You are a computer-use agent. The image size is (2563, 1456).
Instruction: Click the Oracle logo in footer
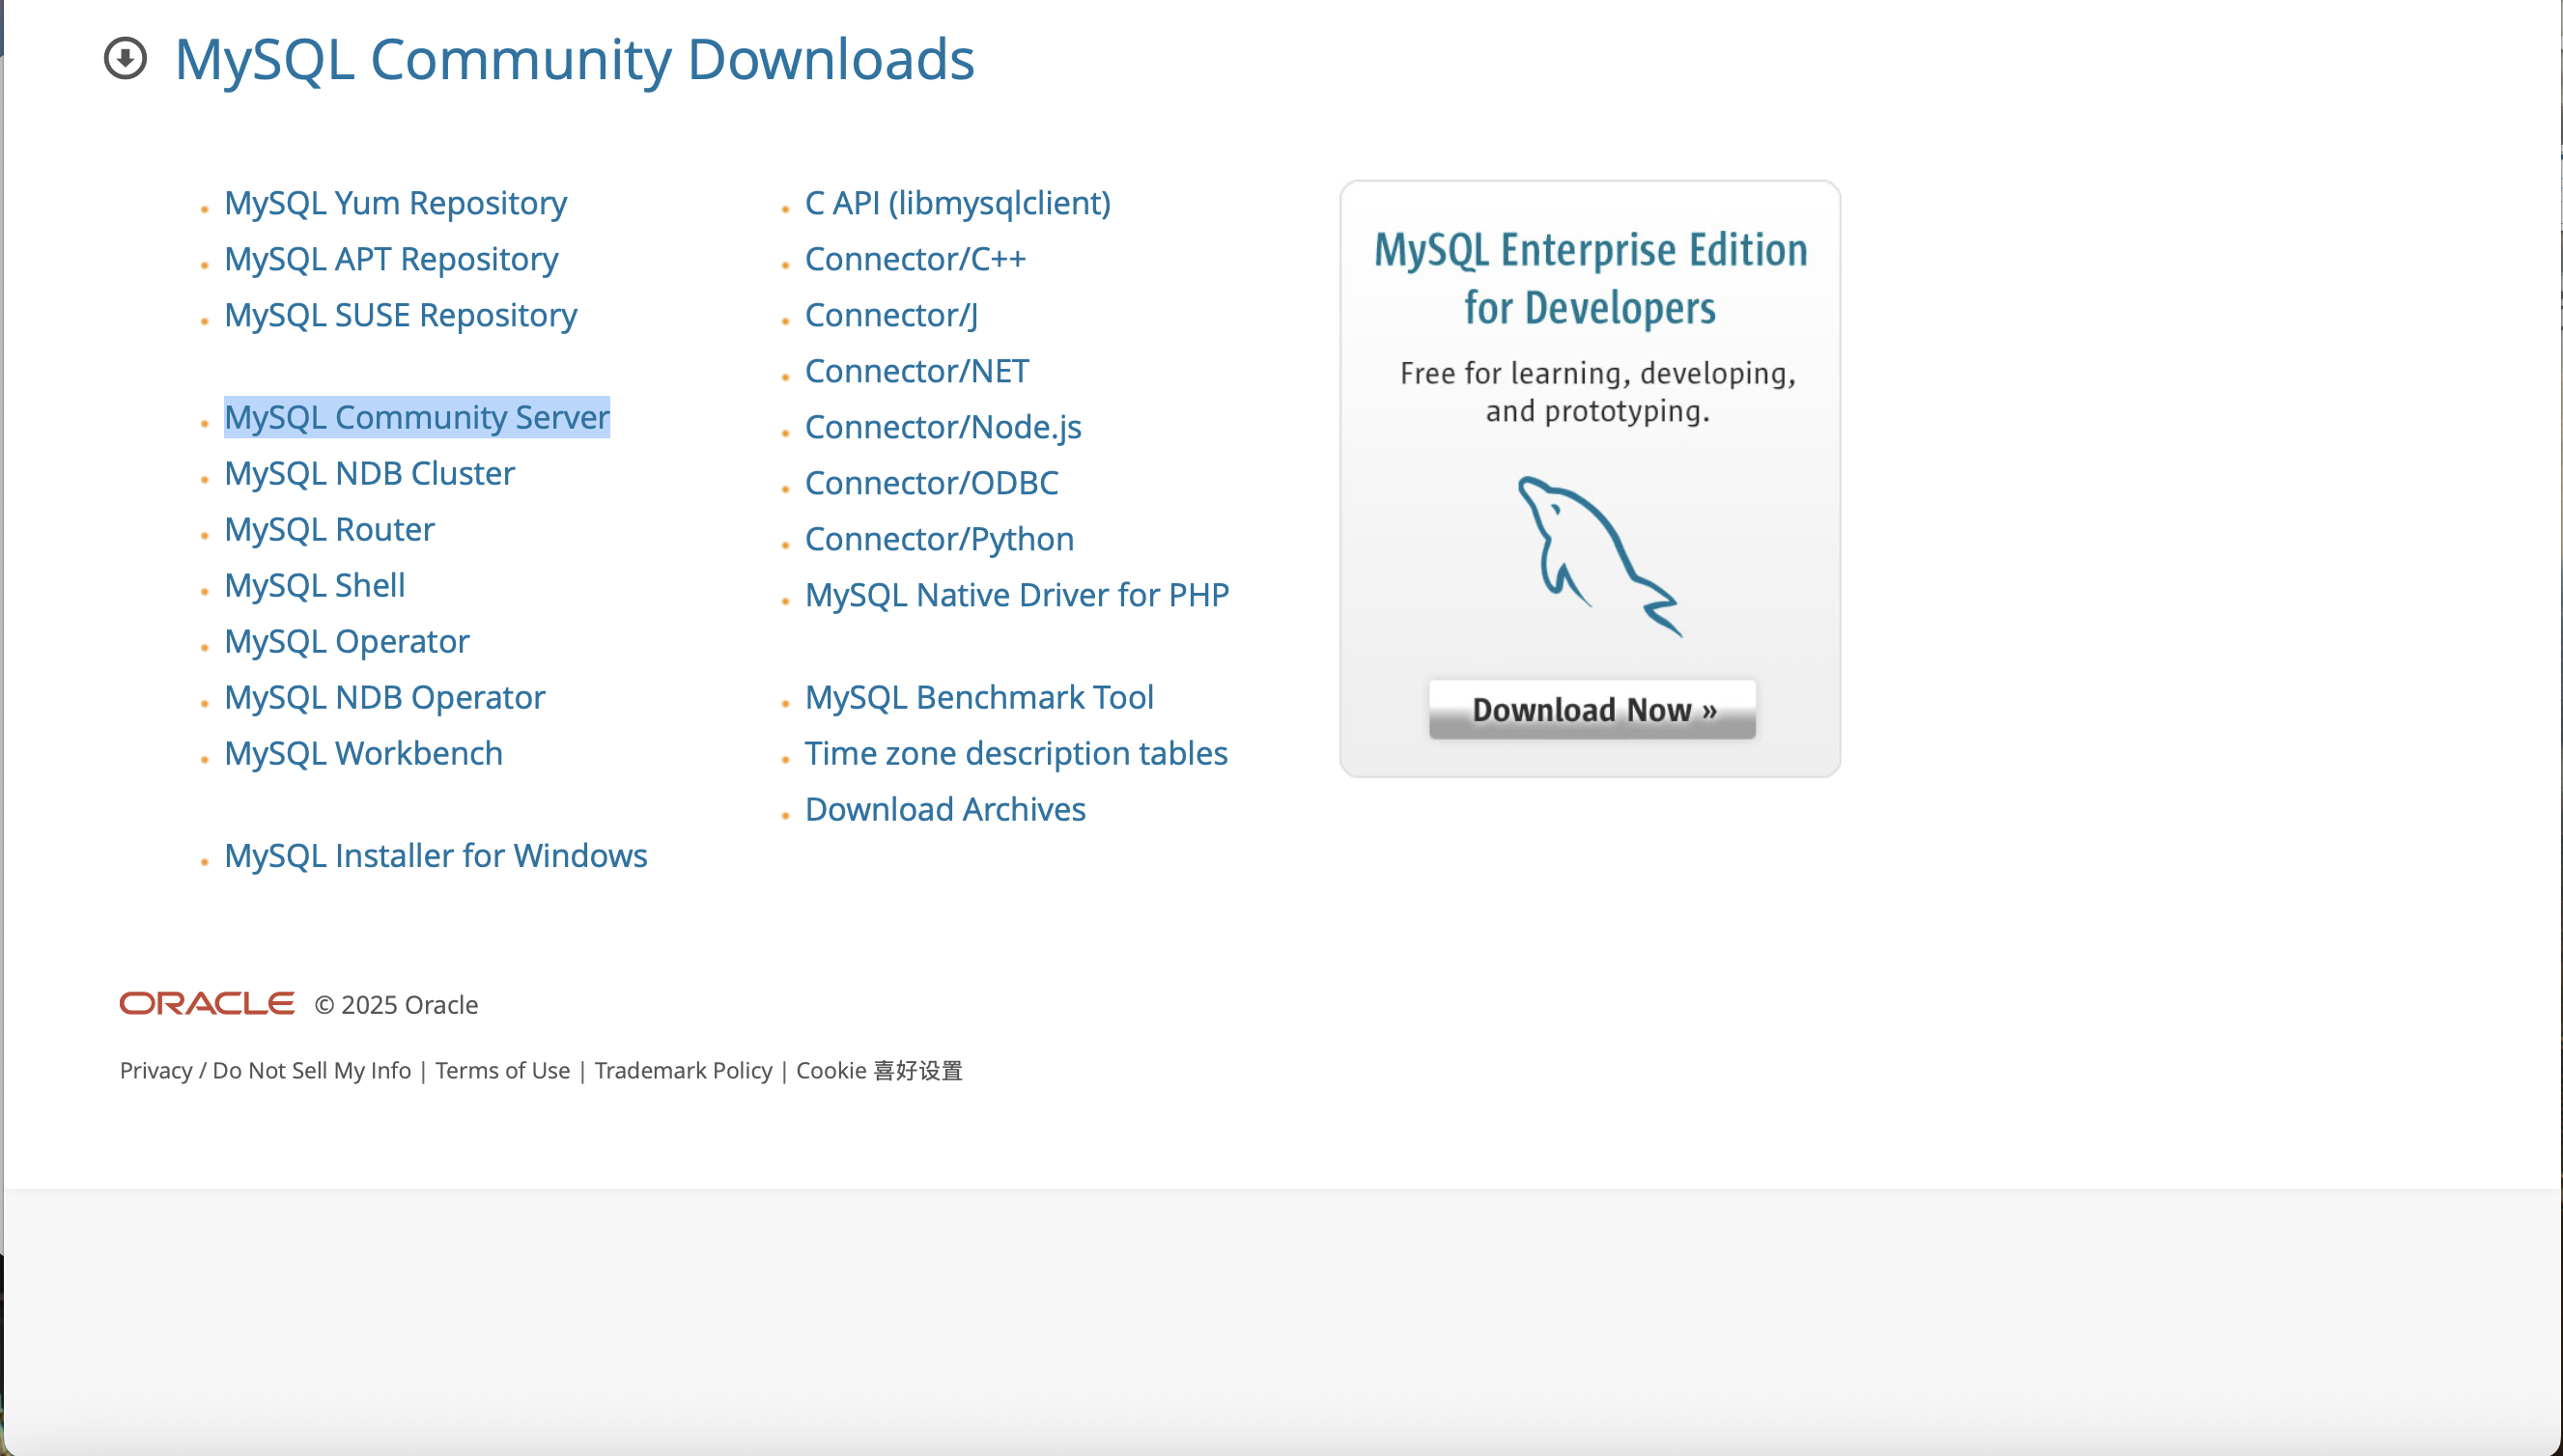[x=207, y=1003]
